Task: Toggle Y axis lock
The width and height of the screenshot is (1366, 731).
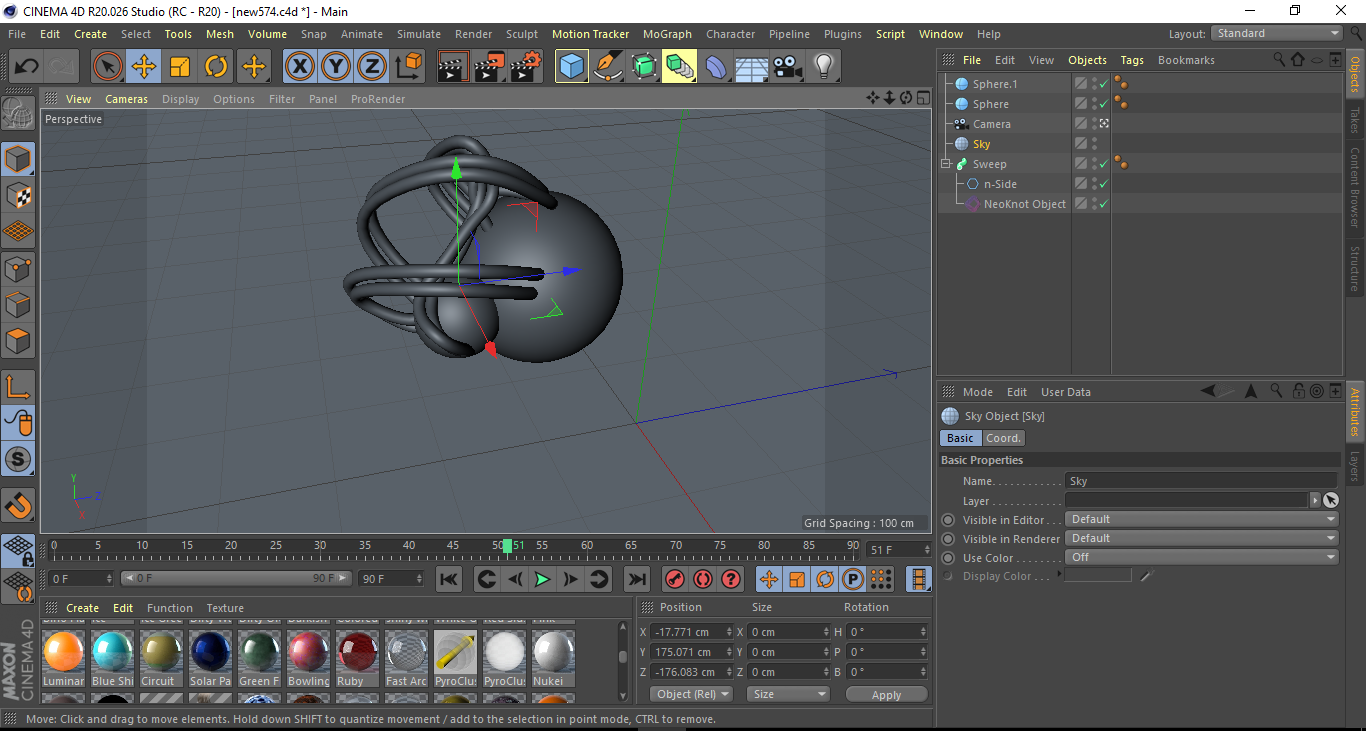Action: click(x=335, y=67)
